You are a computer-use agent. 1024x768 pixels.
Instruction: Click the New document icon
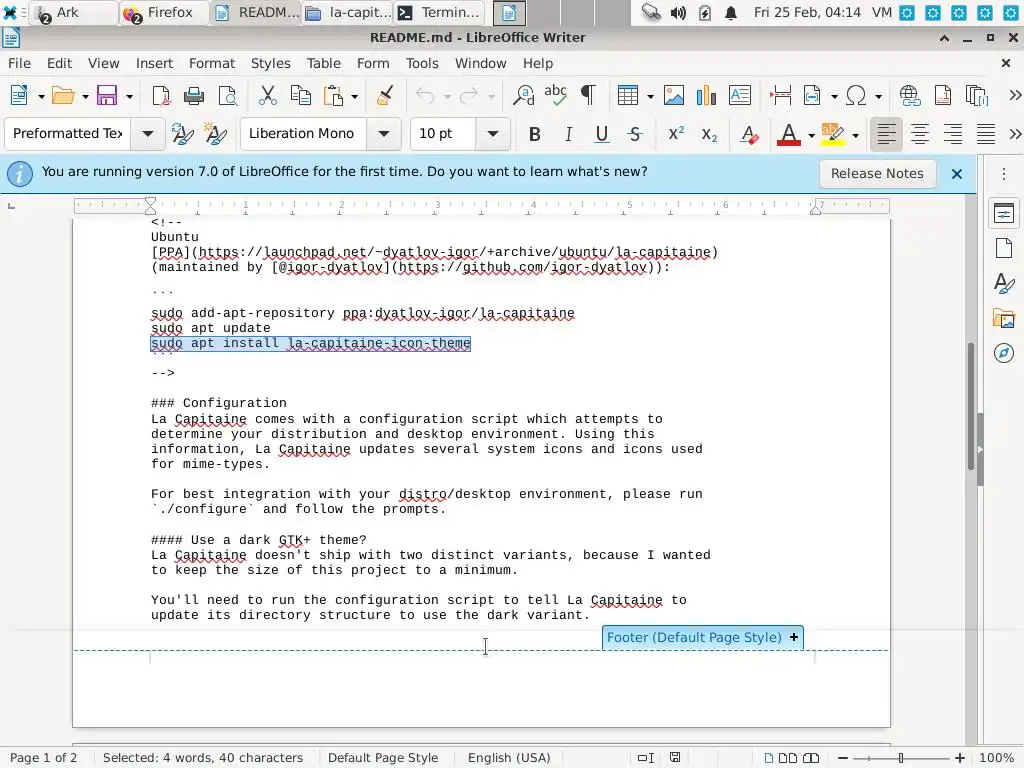pyautogui.click(x=20, y=96)
